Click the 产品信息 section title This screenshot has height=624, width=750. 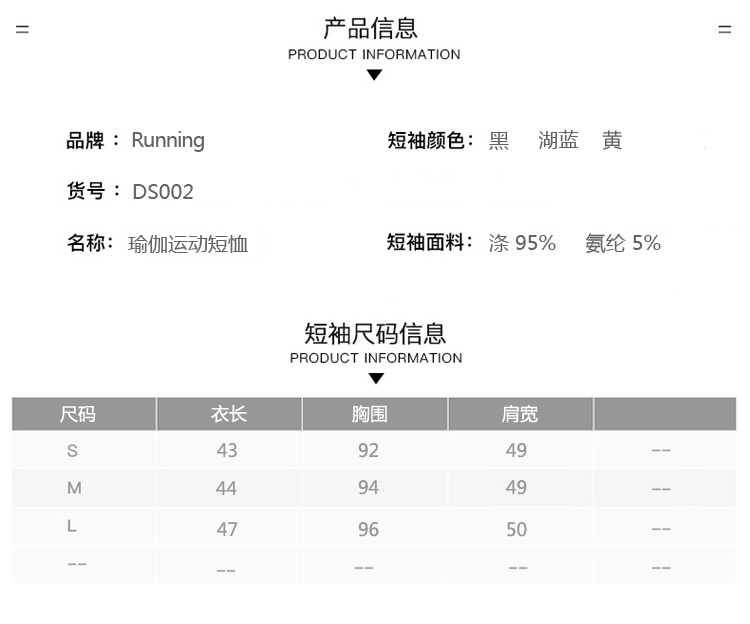pyautogui.click(x=371, y=28)
